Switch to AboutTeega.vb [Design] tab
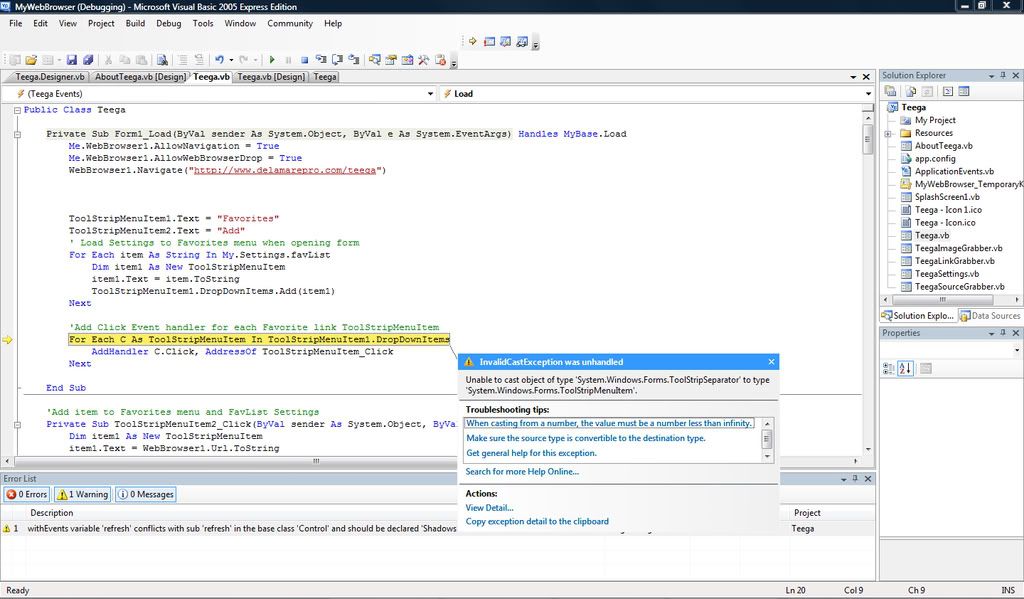The image size is (1024, 599). click(140, 76)
